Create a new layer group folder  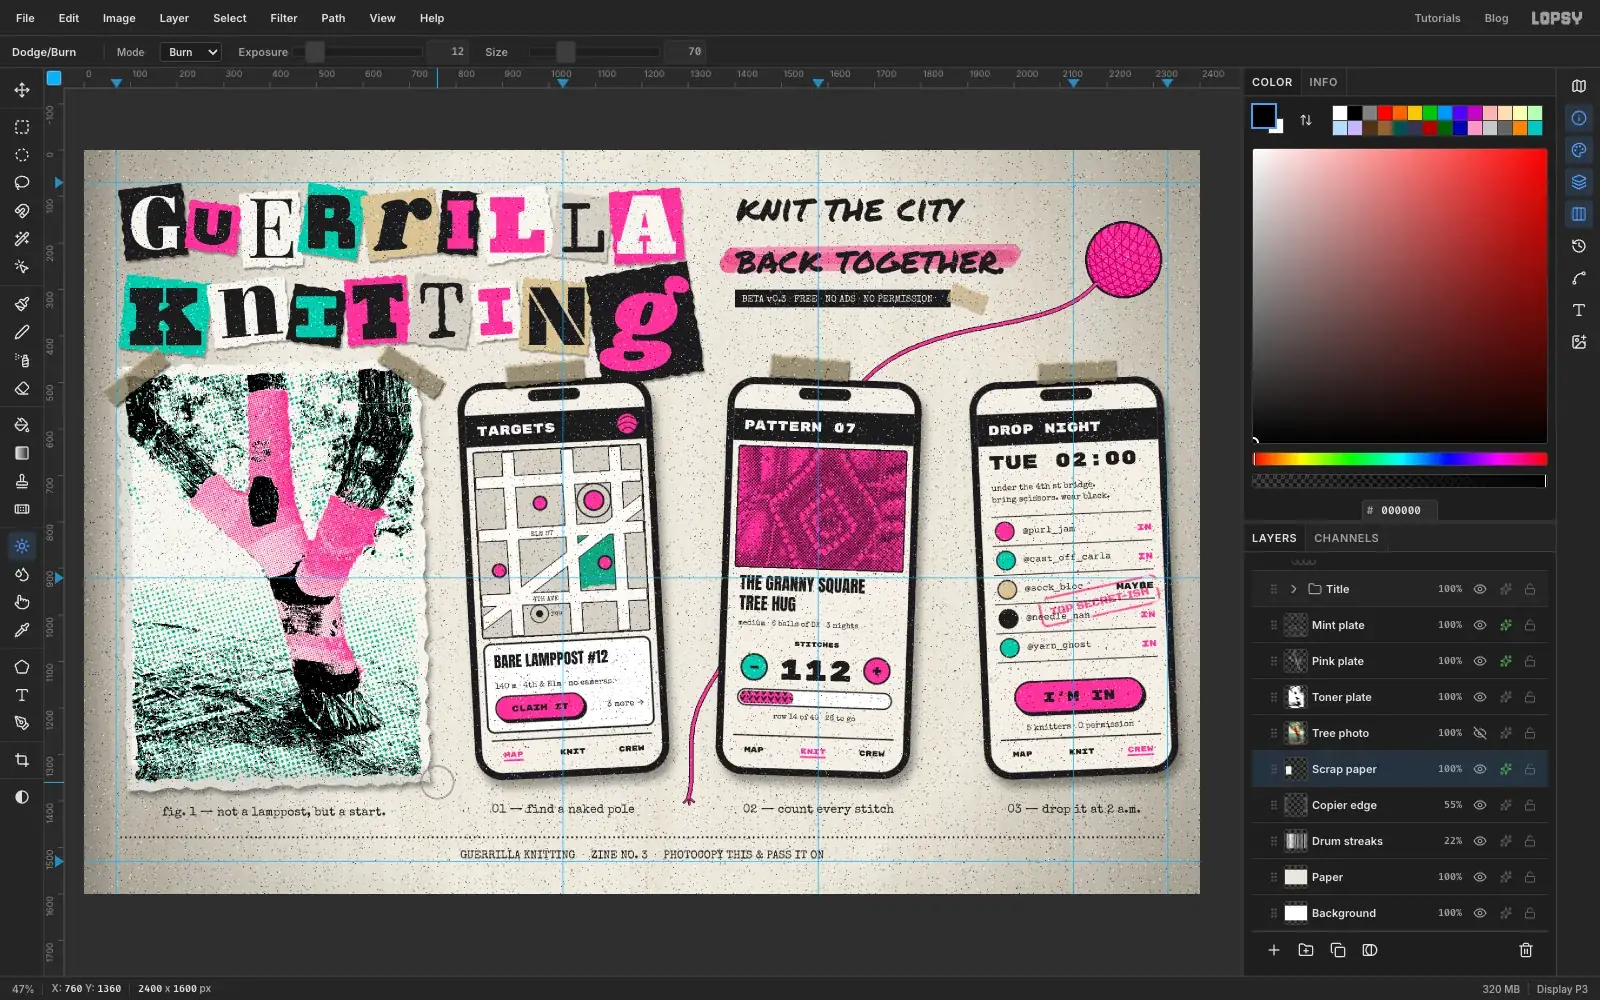[1305, 950]
